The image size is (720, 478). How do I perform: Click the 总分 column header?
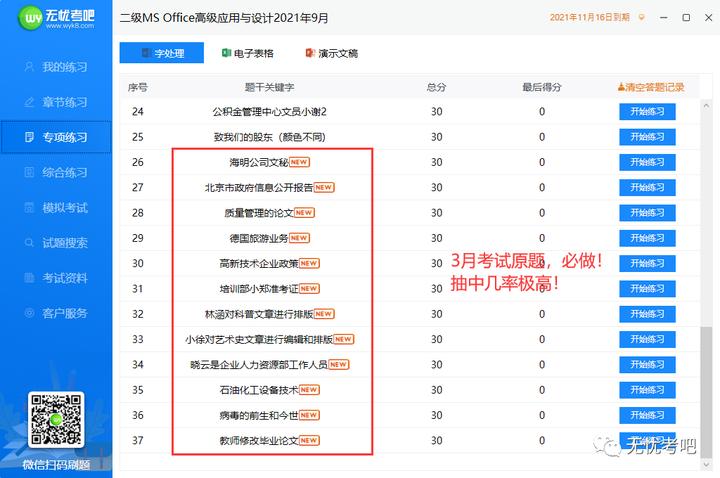pos(436,87)
